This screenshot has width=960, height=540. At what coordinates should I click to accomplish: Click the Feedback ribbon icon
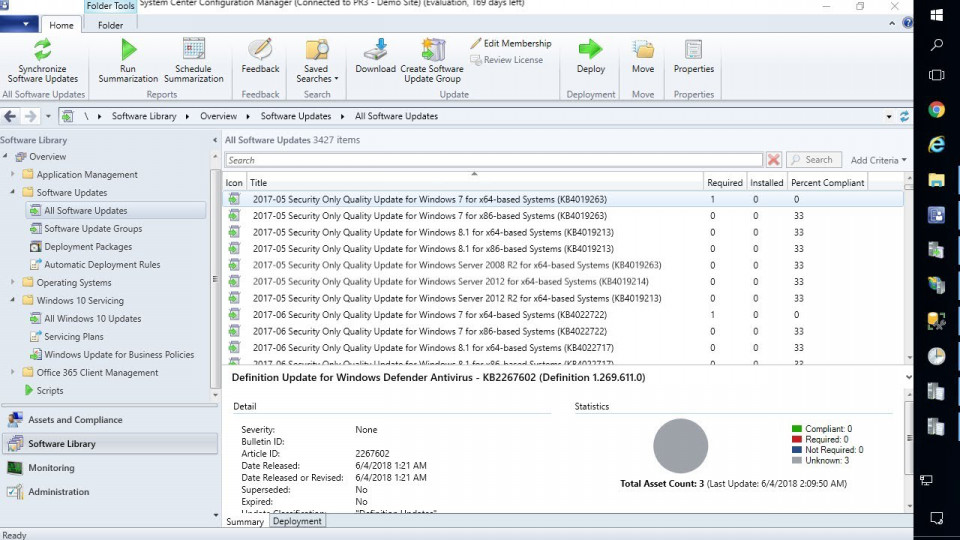pos(260,50)
